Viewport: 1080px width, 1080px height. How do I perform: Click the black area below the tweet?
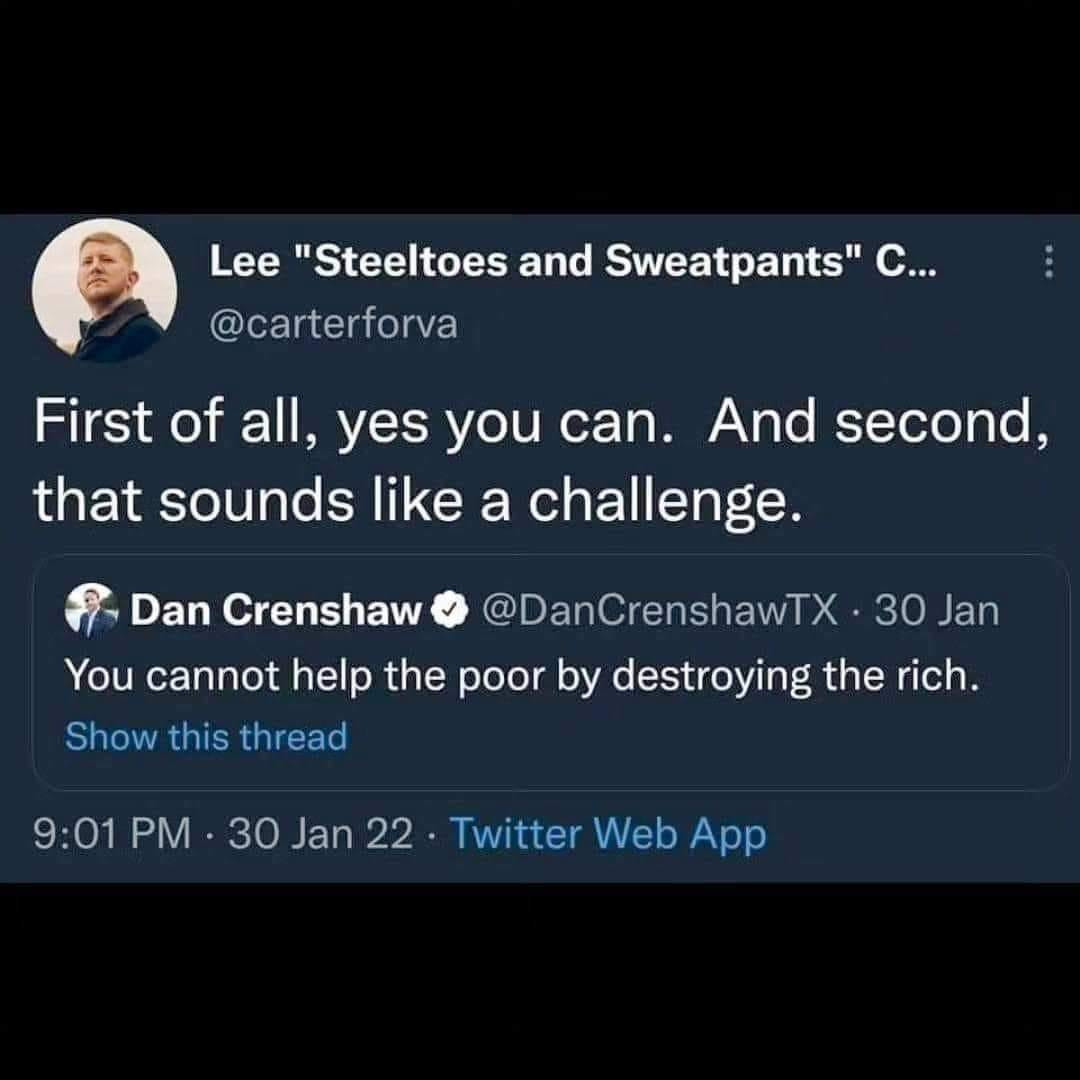point(540,982)
